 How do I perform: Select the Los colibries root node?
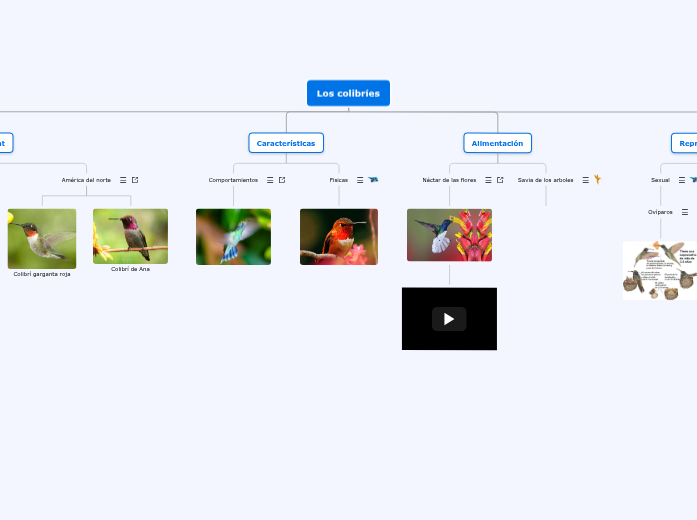(348, 93)
